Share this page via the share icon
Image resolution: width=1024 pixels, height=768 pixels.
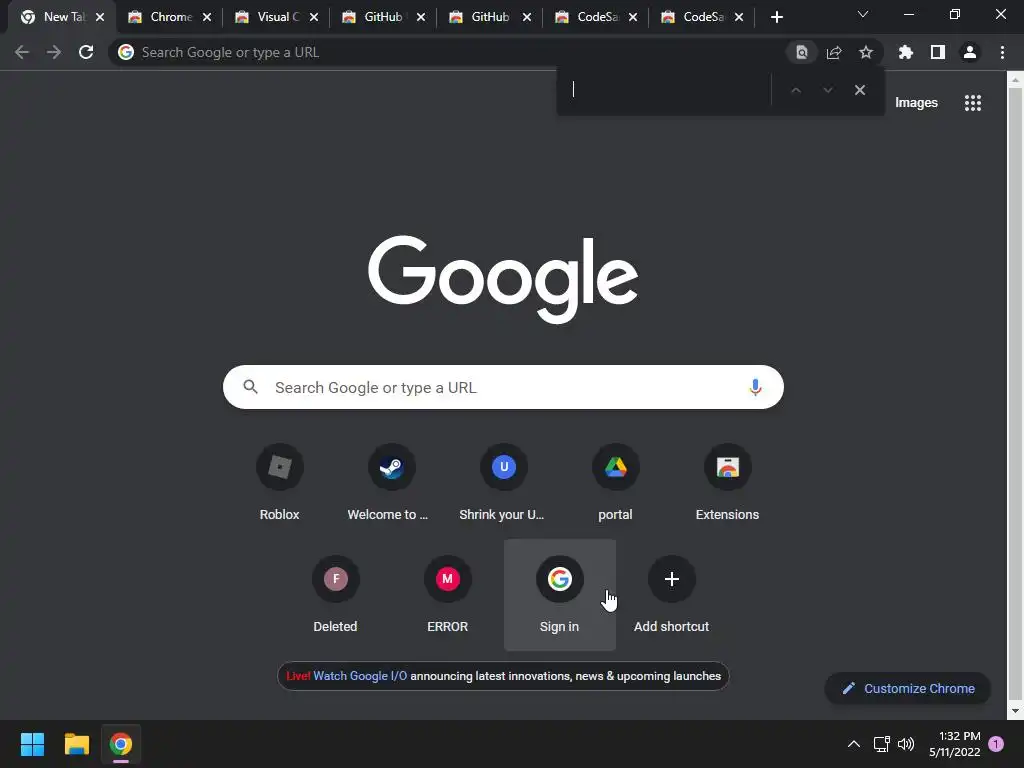click(834, 52)
